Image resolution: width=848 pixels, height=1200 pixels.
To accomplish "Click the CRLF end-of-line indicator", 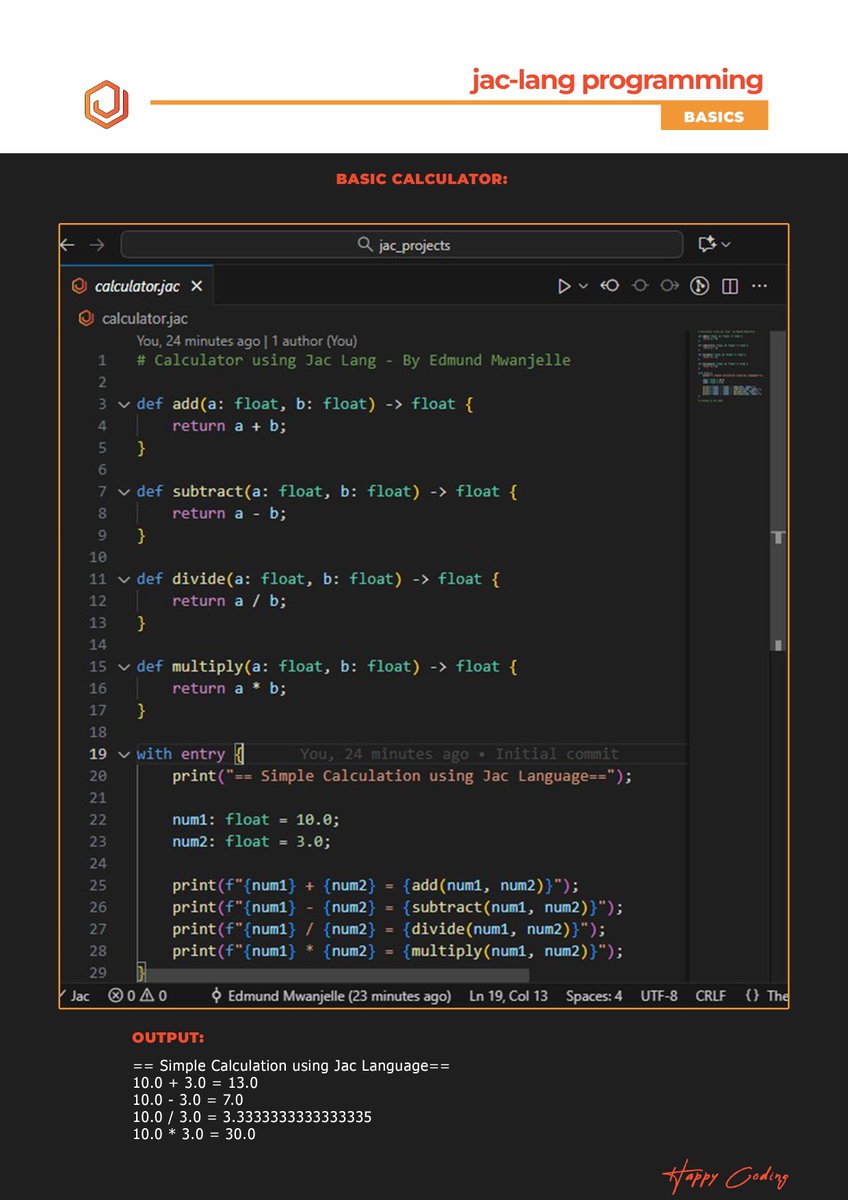I will 711,996.
